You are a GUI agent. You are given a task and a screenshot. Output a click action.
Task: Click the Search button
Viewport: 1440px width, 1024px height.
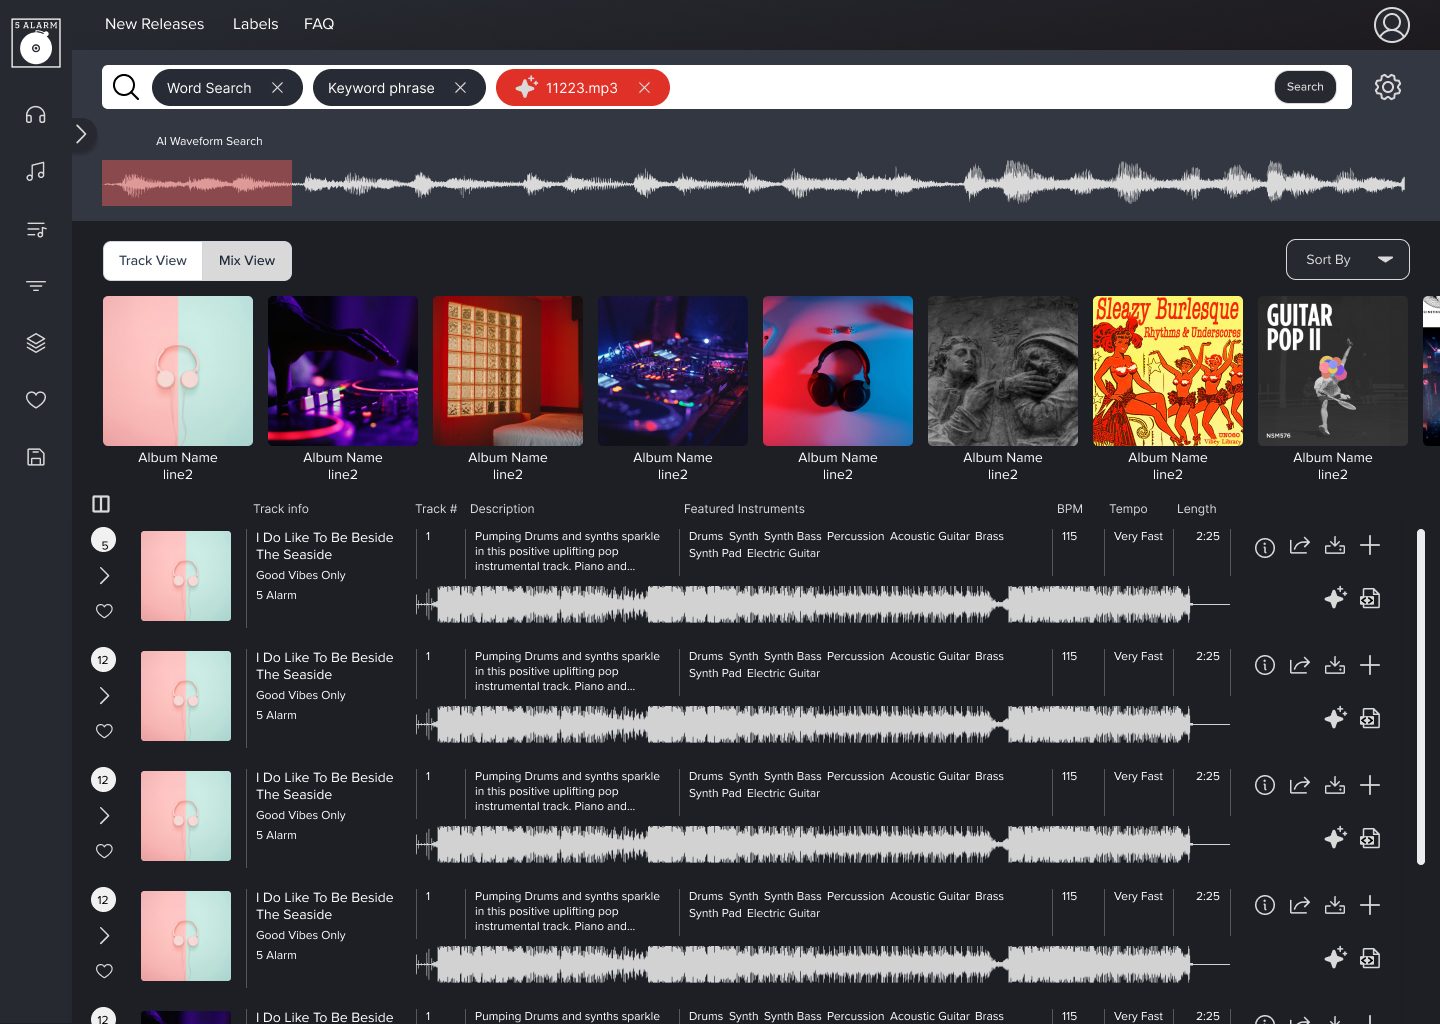point(1305,87)
